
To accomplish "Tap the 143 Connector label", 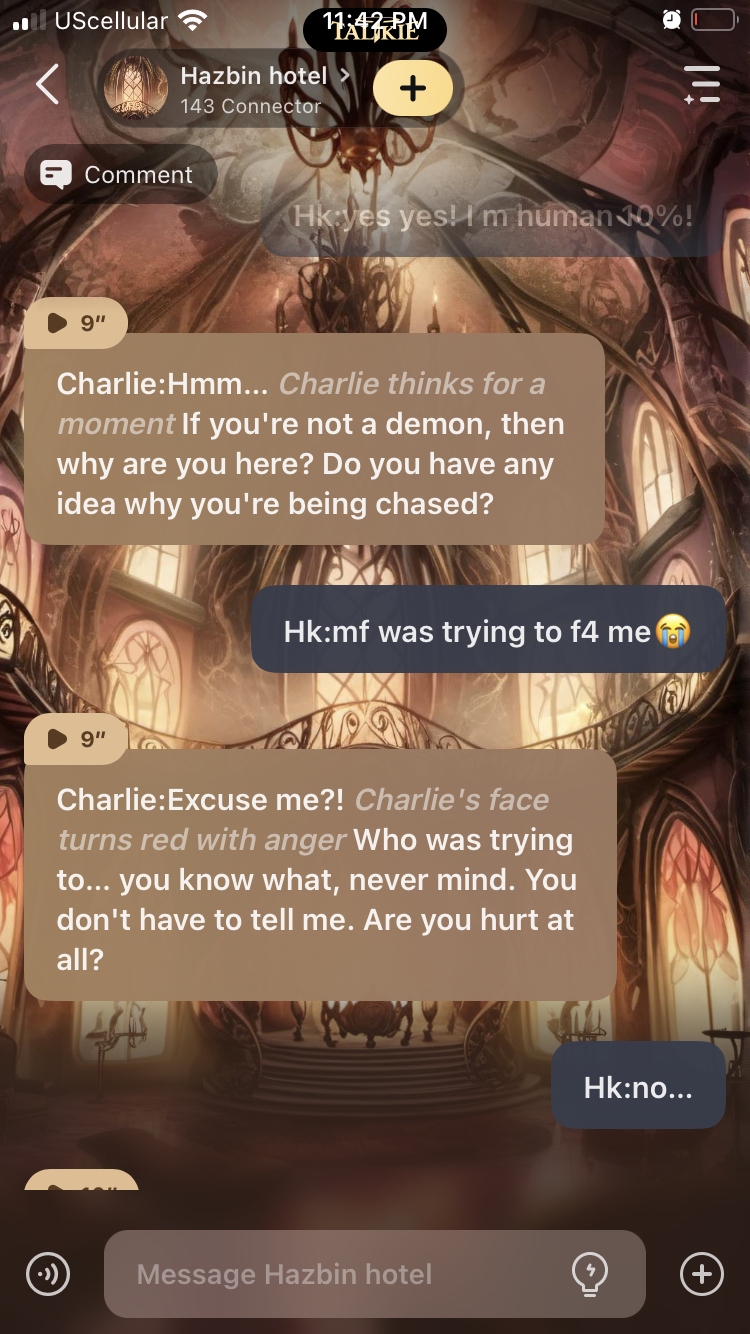I will [x=251, y=106].
